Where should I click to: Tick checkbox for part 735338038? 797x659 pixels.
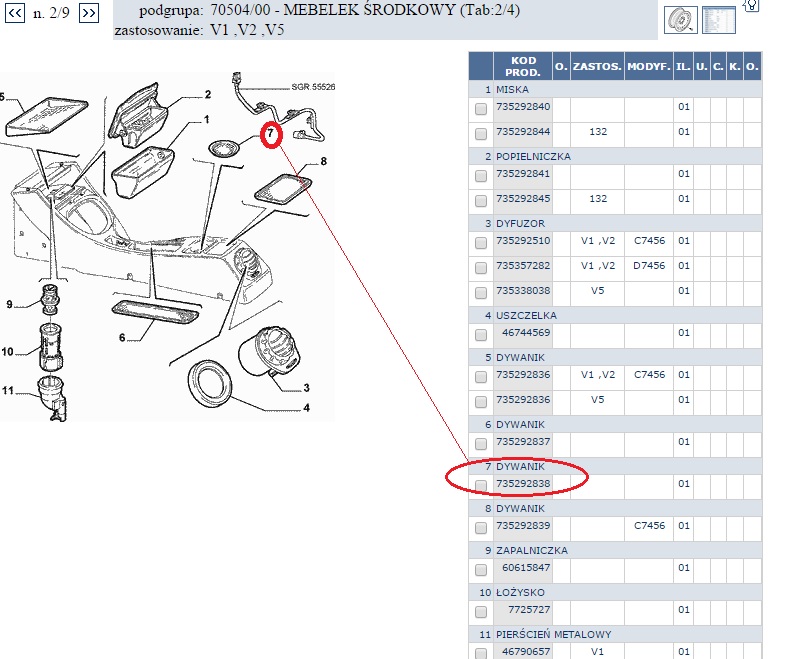click(x=481, y=293)
